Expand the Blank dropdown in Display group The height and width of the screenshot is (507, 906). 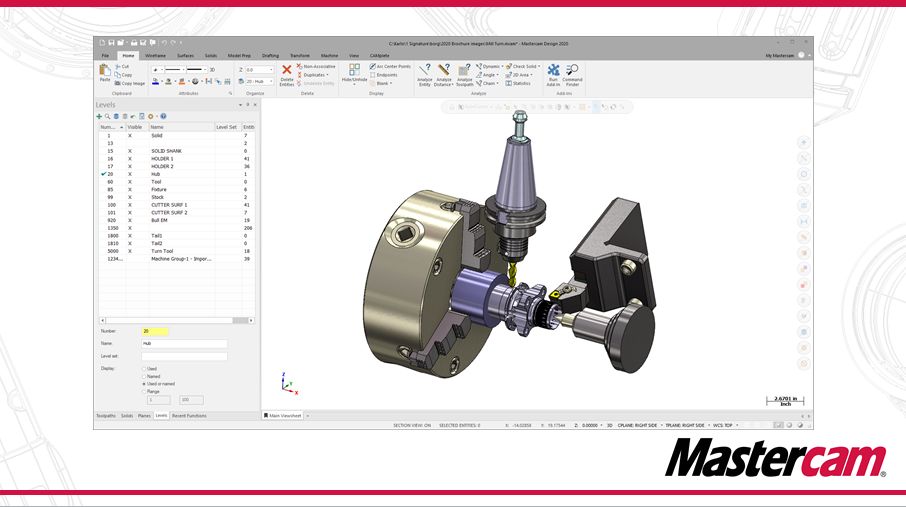[x=391, y=83]
